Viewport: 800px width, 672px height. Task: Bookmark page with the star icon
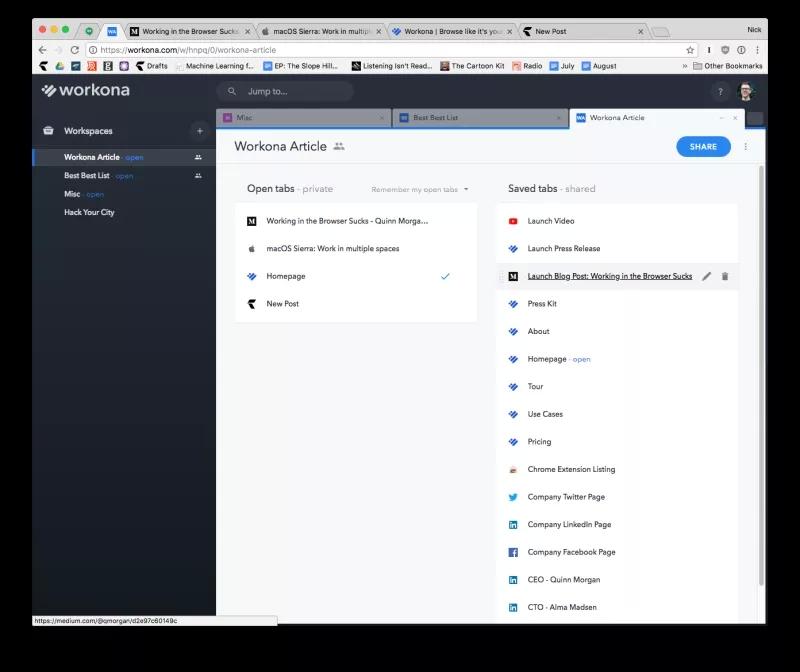pos(690,50)
